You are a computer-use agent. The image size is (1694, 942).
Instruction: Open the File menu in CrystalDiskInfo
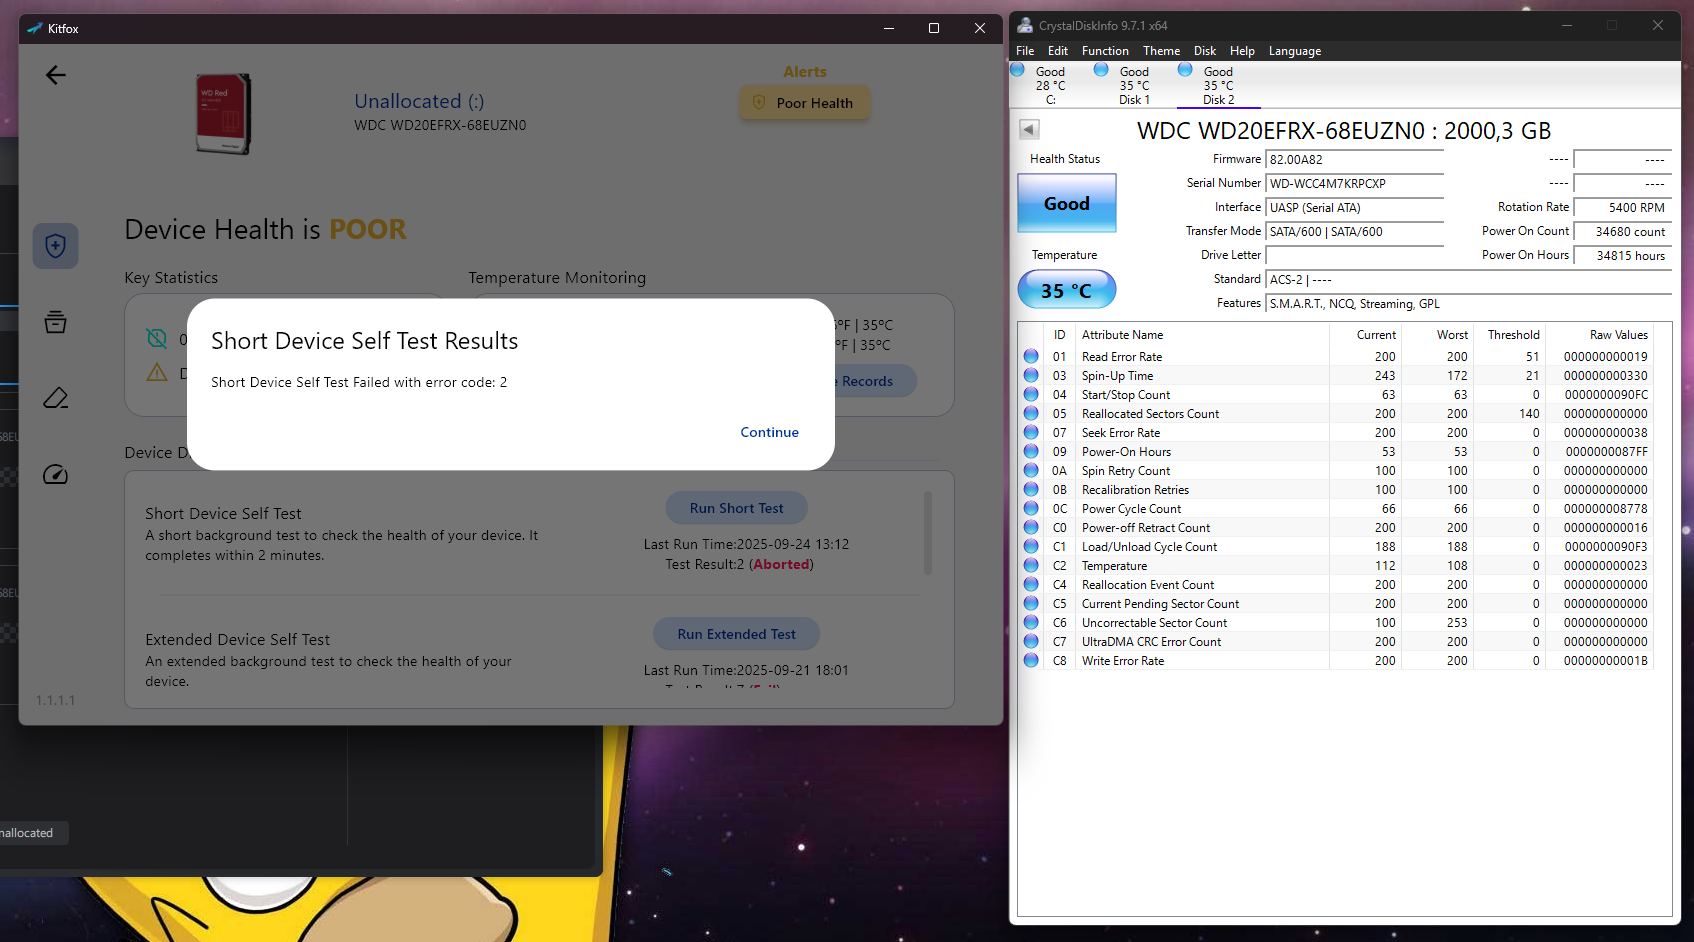point(1025,51)
